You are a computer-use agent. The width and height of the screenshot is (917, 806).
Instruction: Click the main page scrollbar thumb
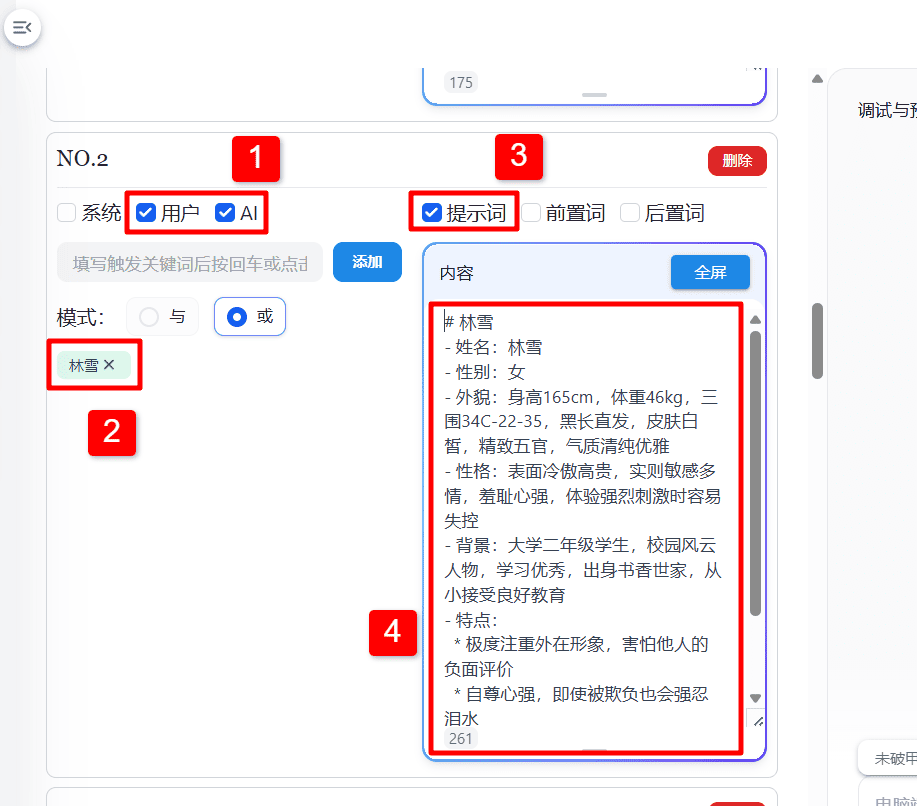tap(818, 341)
